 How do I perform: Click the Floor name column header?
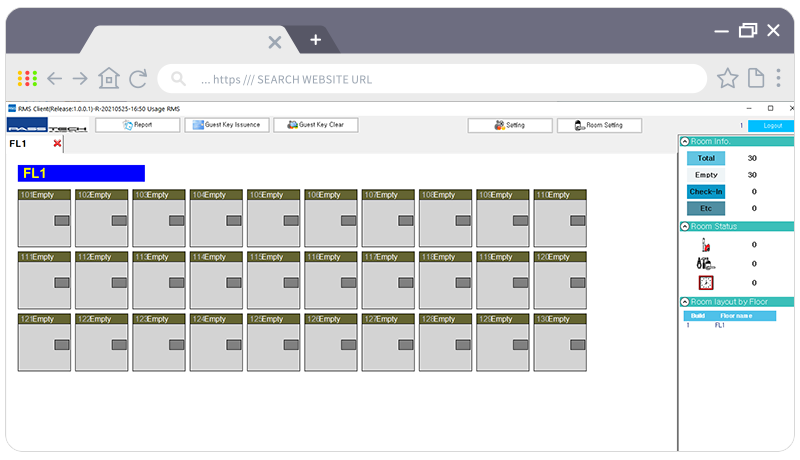coord(736,316)
